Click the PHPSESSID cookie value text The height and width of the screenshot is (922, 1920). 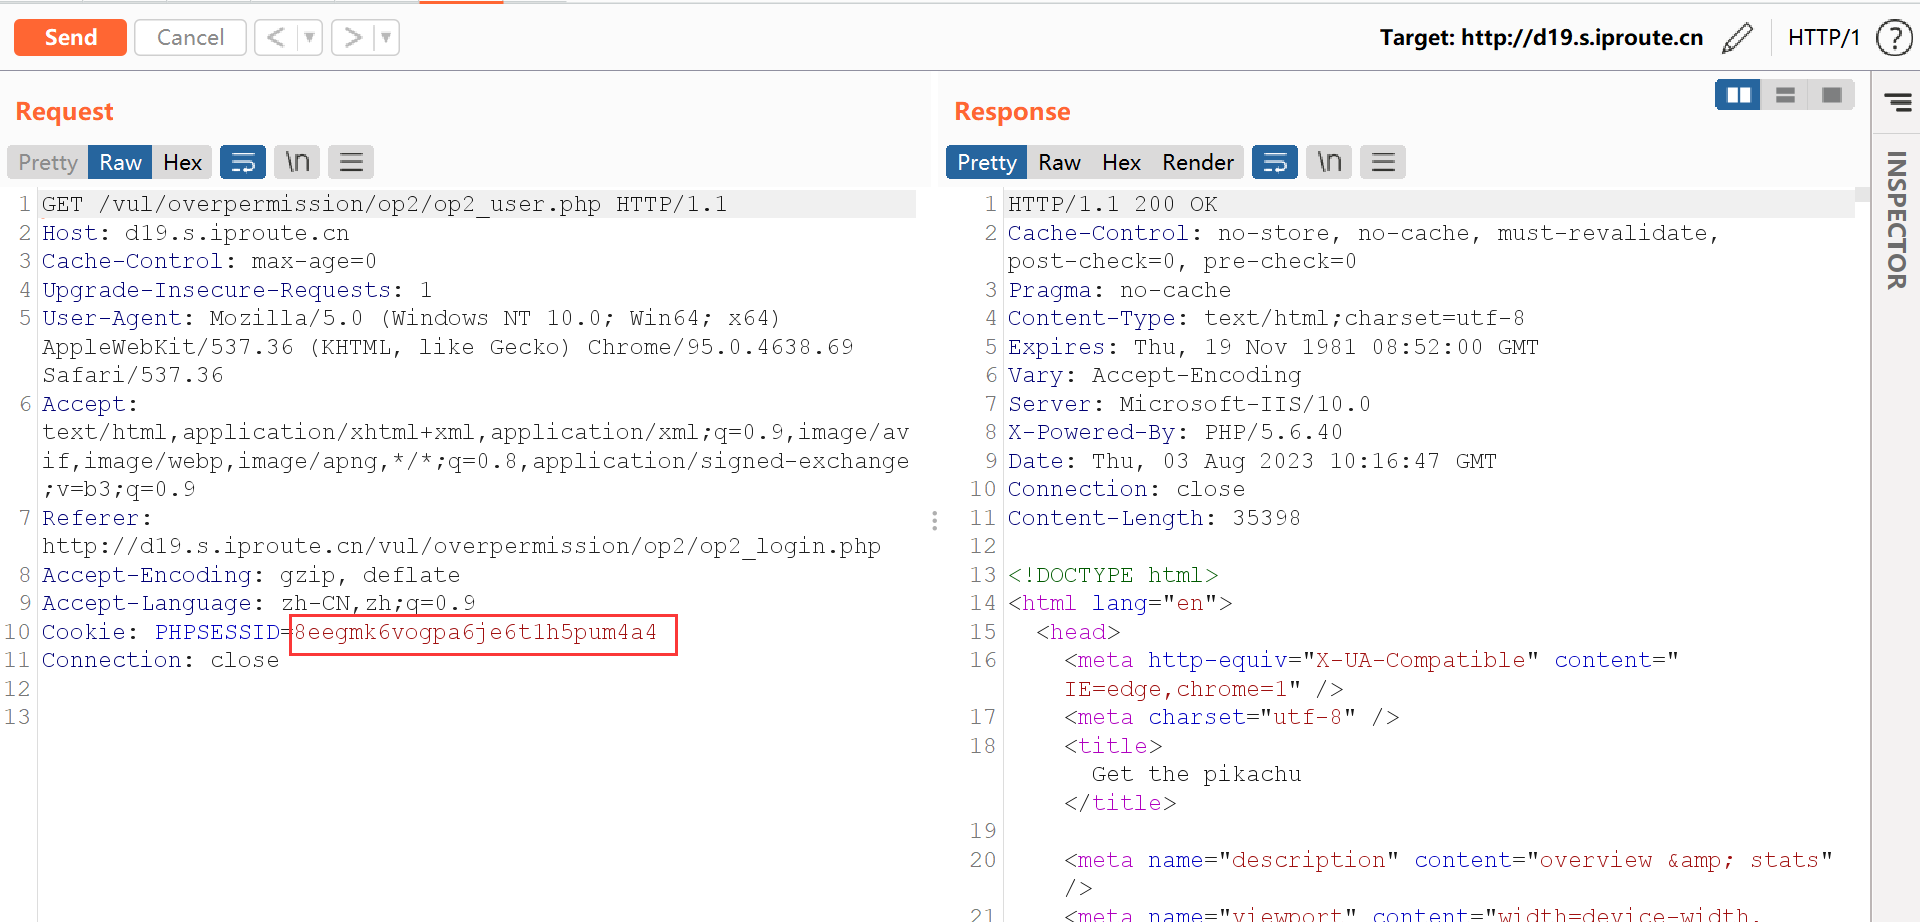pos(476,632)
